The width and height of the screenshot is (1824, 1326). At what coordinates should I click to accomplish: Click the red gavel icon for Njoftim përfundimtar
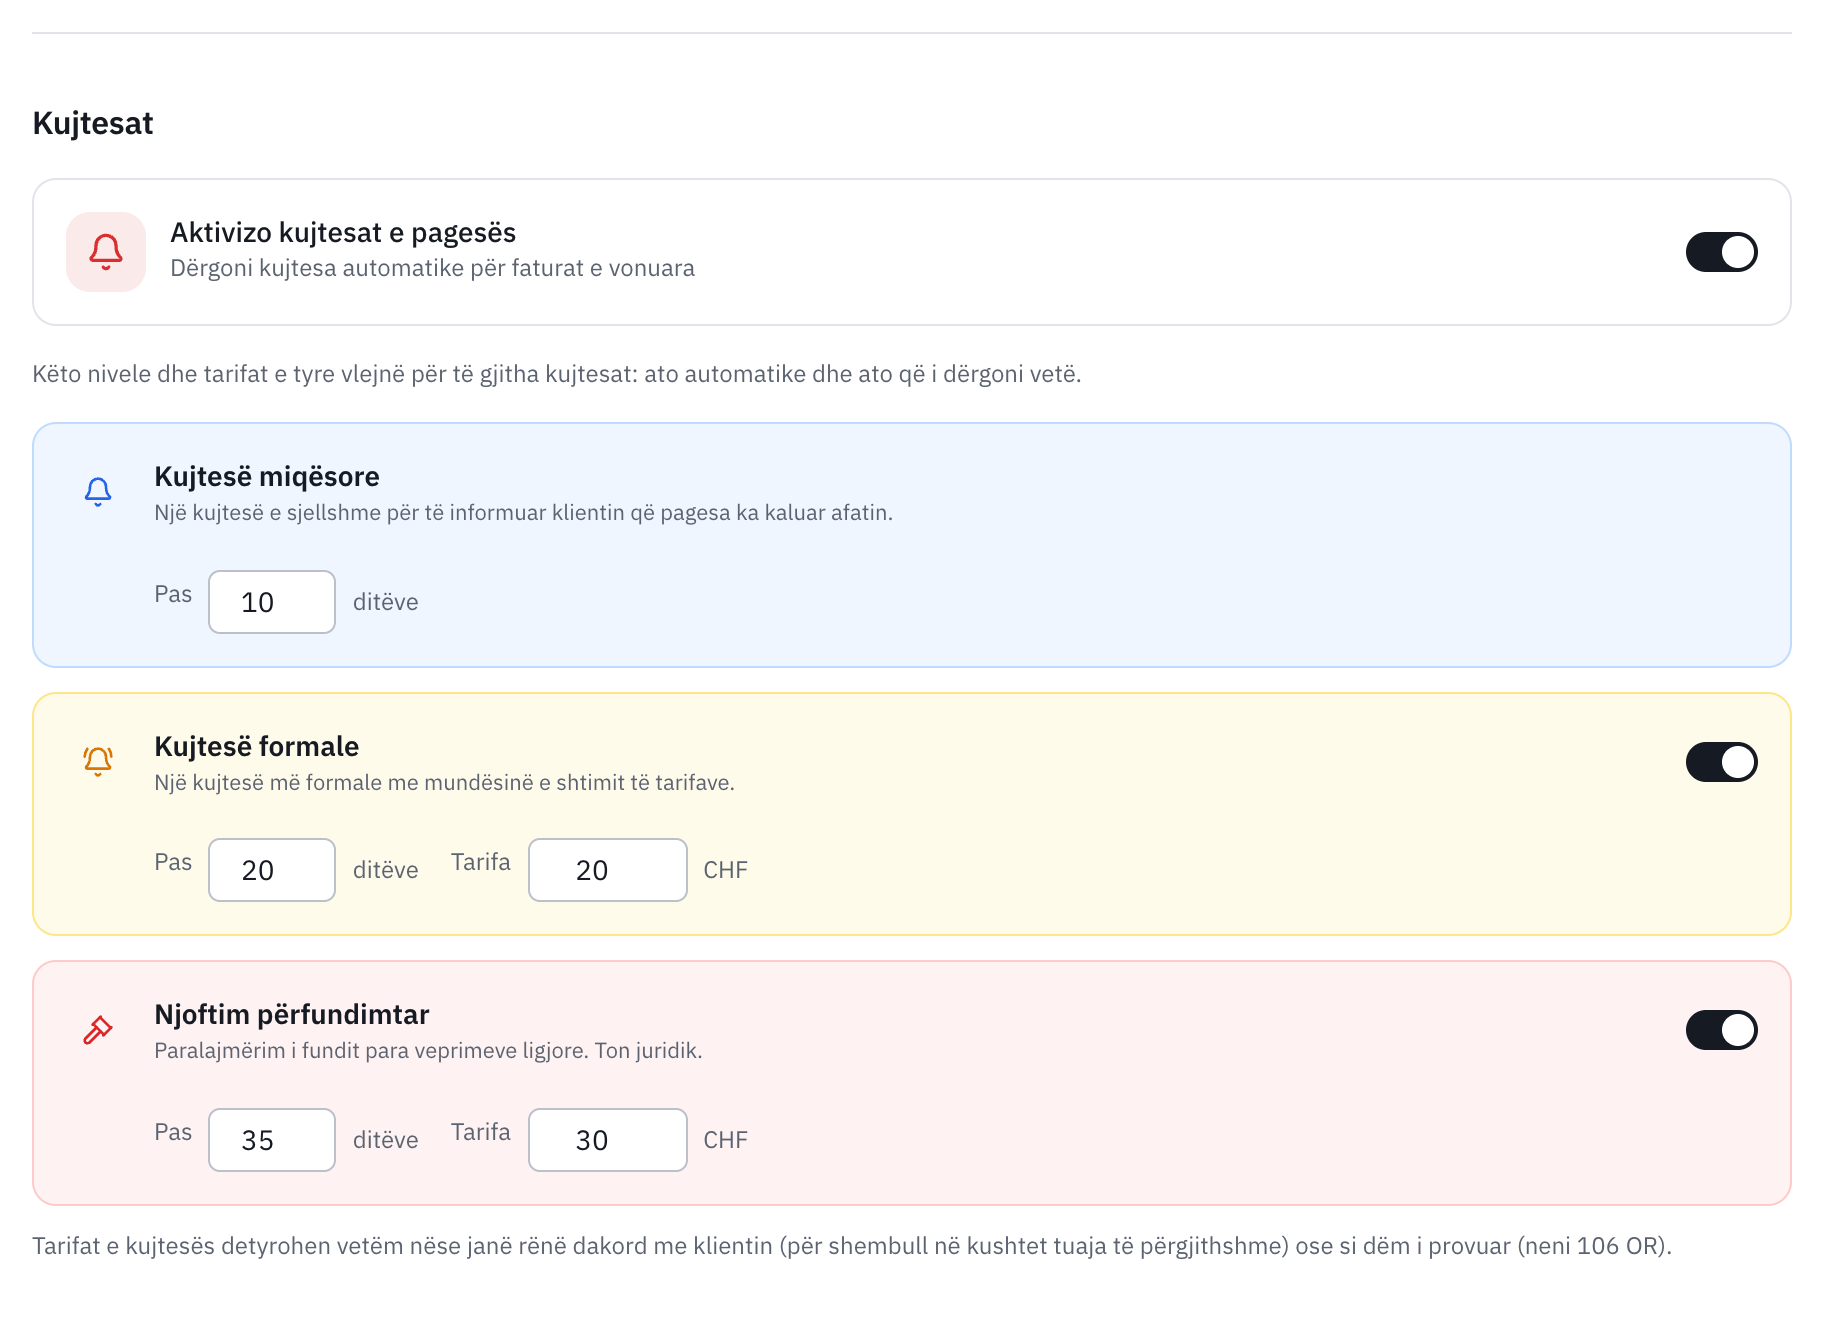[98, 1029]
